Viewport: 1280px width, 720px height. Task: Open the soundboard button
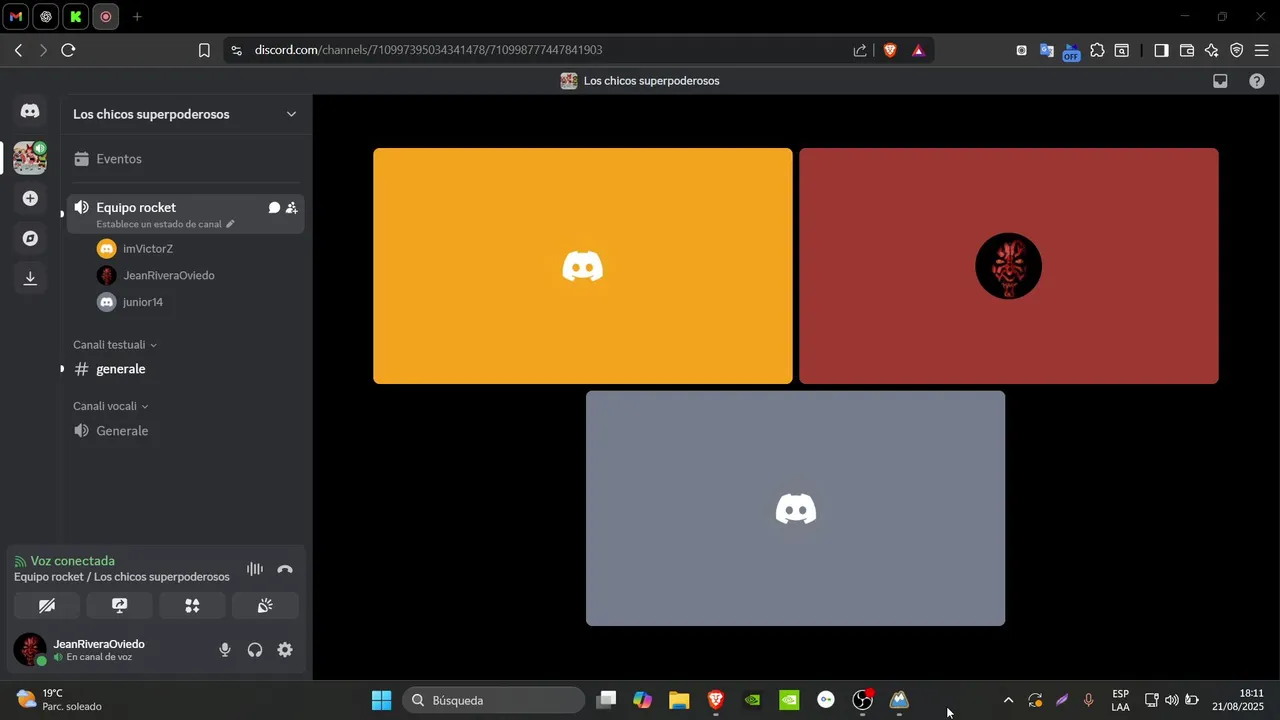click(265, 605)
